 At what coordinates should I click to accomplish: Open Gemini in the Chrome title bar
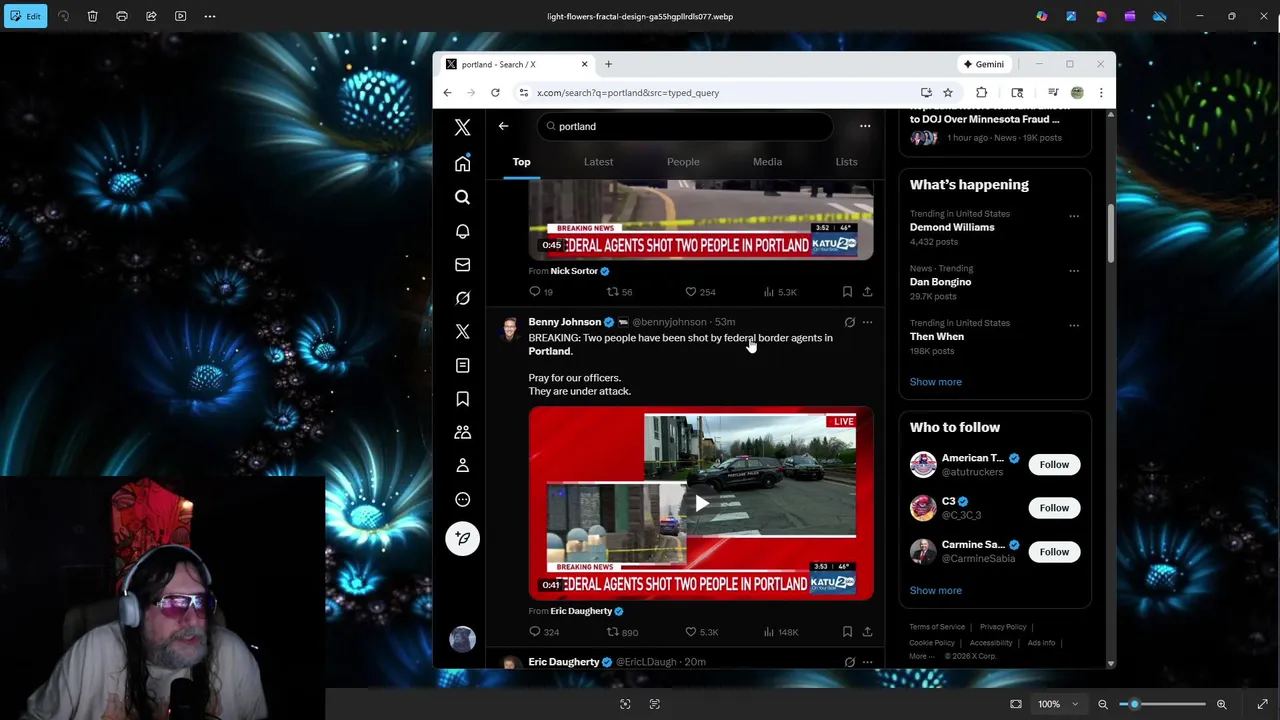(x=983, y=64)
